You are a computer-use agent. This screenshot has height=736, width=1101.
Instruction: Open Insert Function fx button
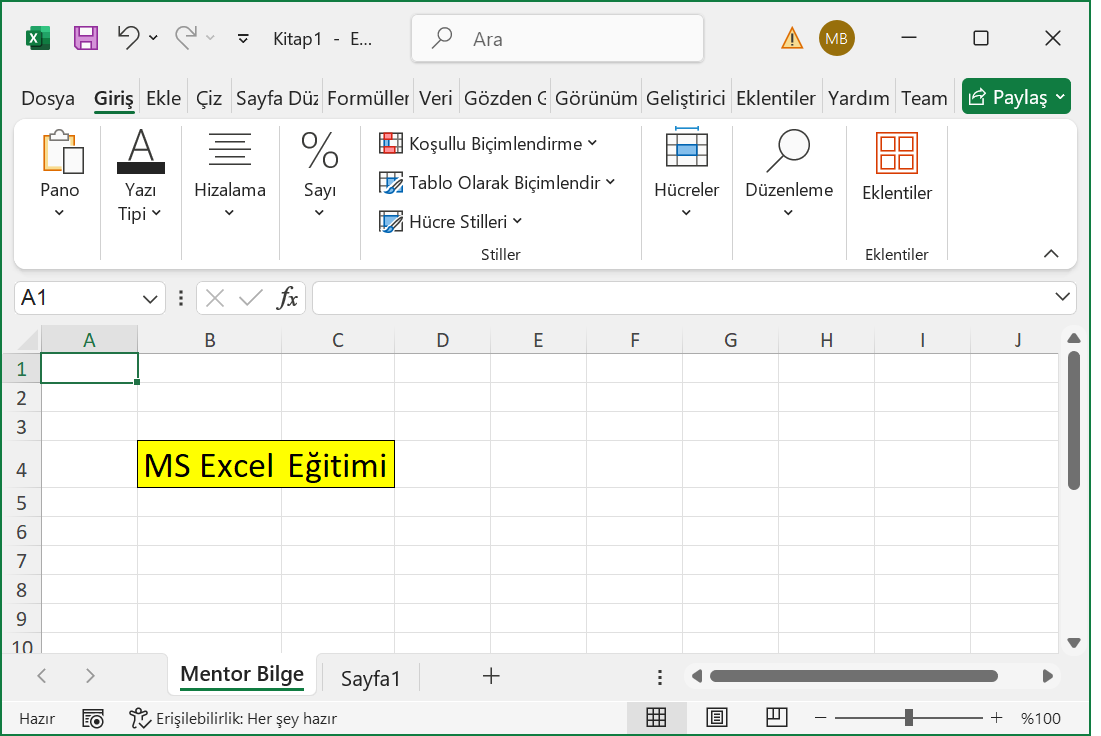(287, 299)
